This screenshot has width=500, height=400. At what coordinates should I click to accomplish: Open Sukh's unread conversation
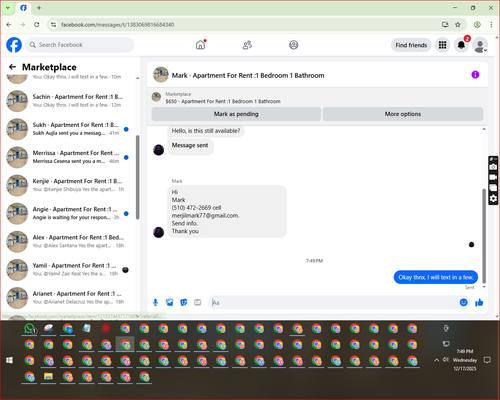coord(68,129)
